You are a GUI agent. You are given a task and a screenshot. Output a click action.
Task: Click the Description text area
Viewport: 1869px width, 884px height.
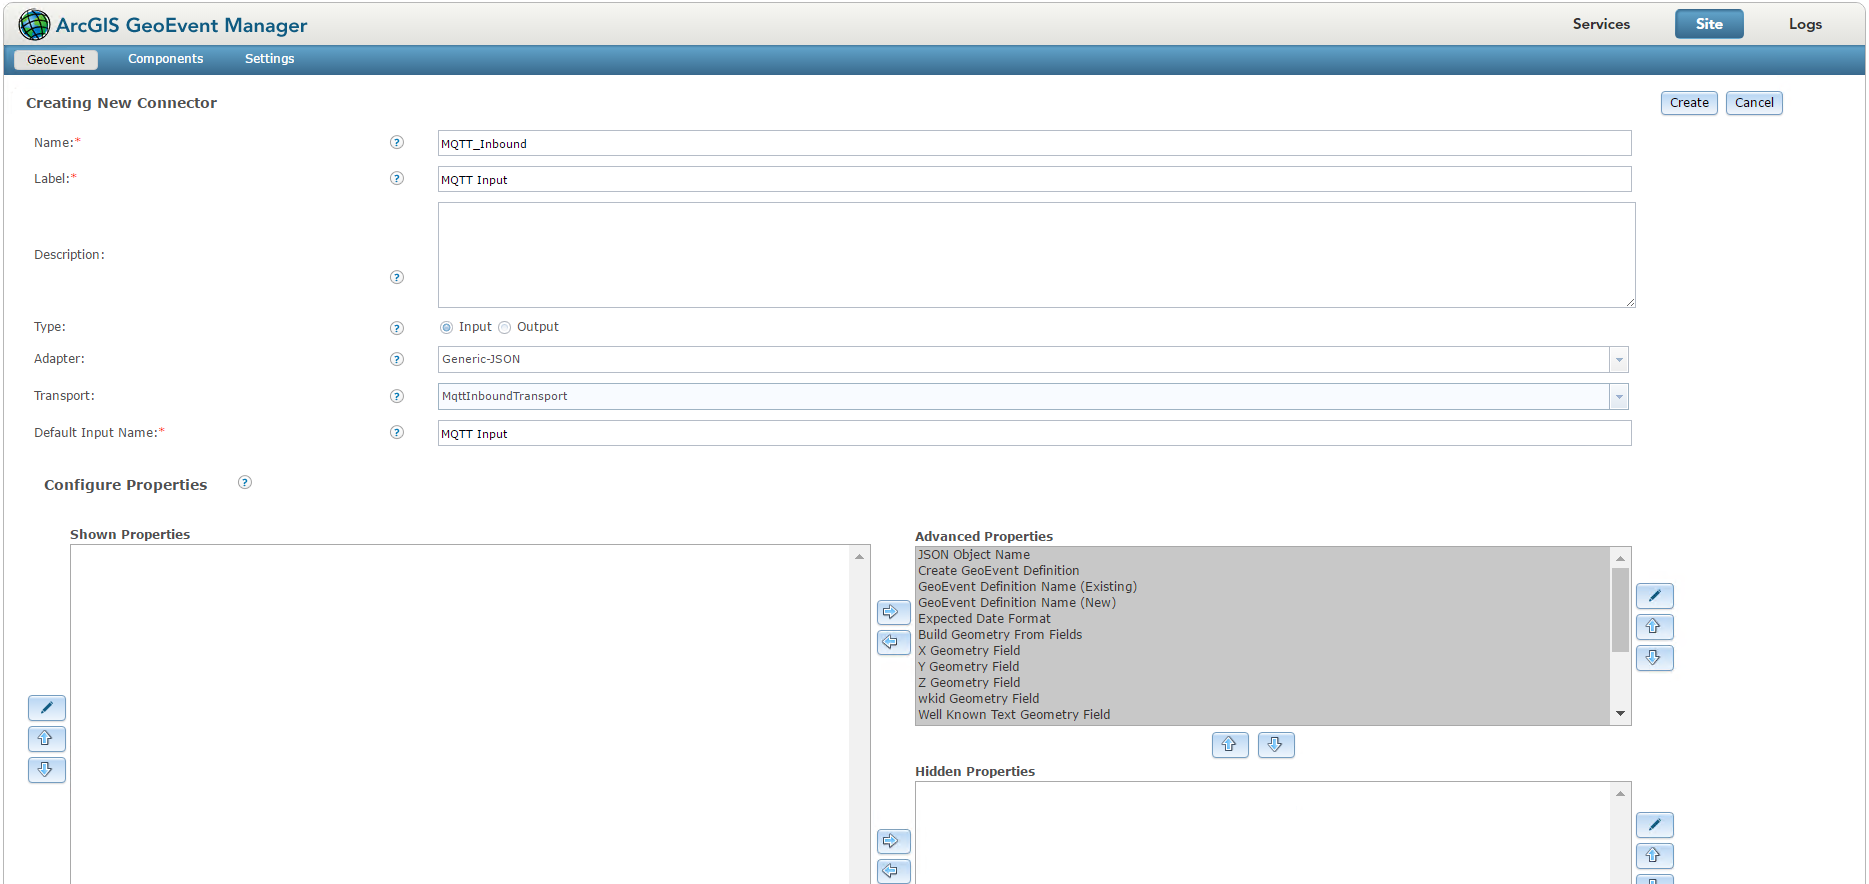click(x=1037, y=255)
